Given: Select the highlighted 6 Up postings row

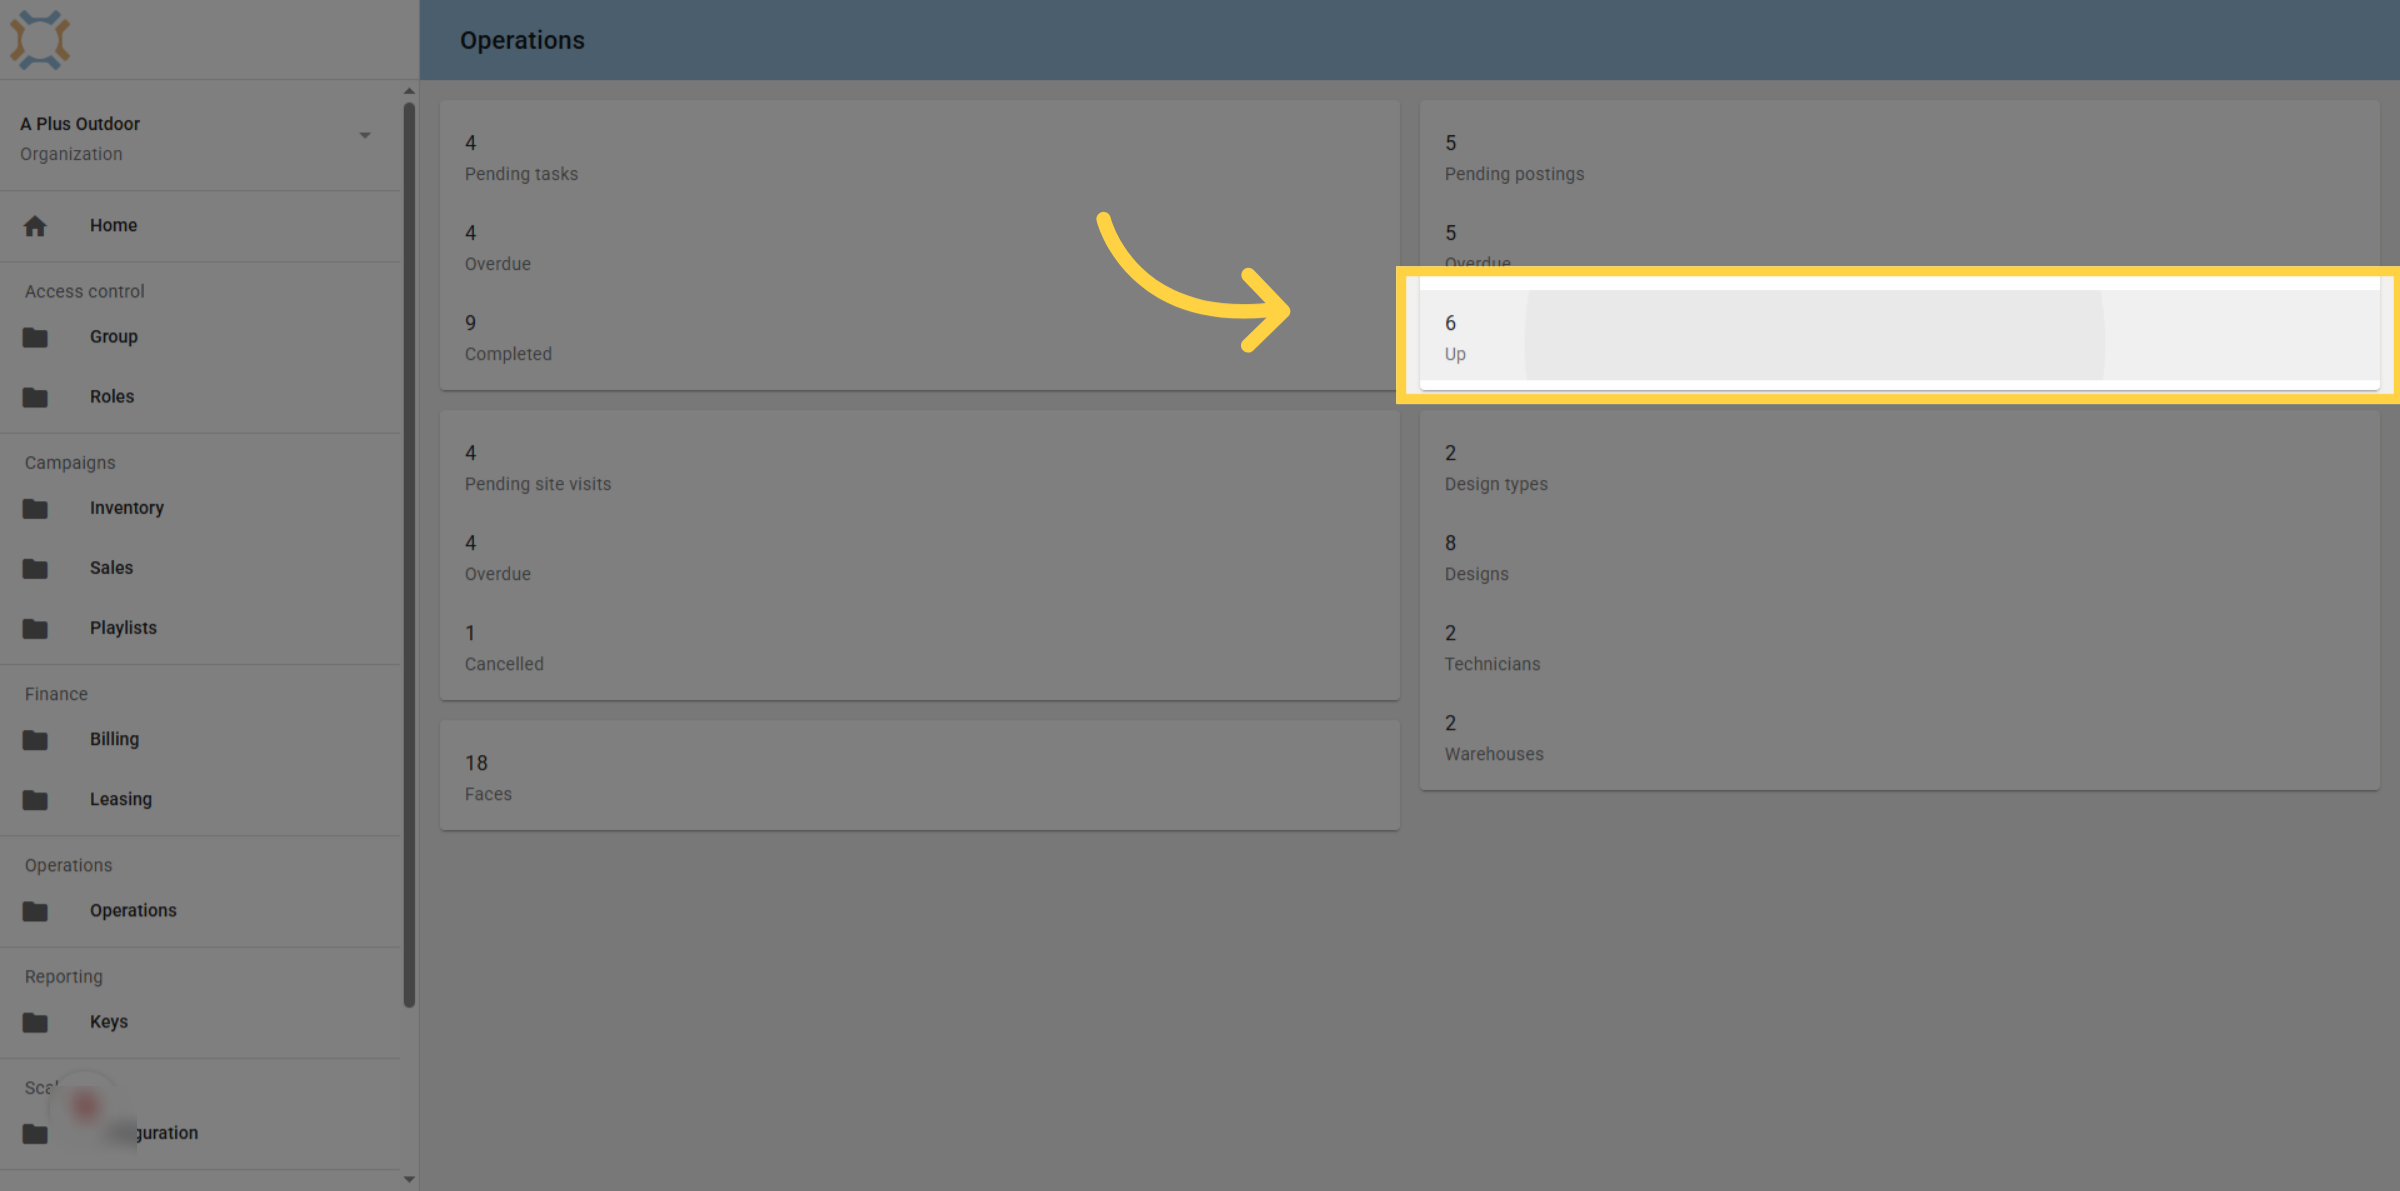Looking at the screenshot, I should [1899, 335].
